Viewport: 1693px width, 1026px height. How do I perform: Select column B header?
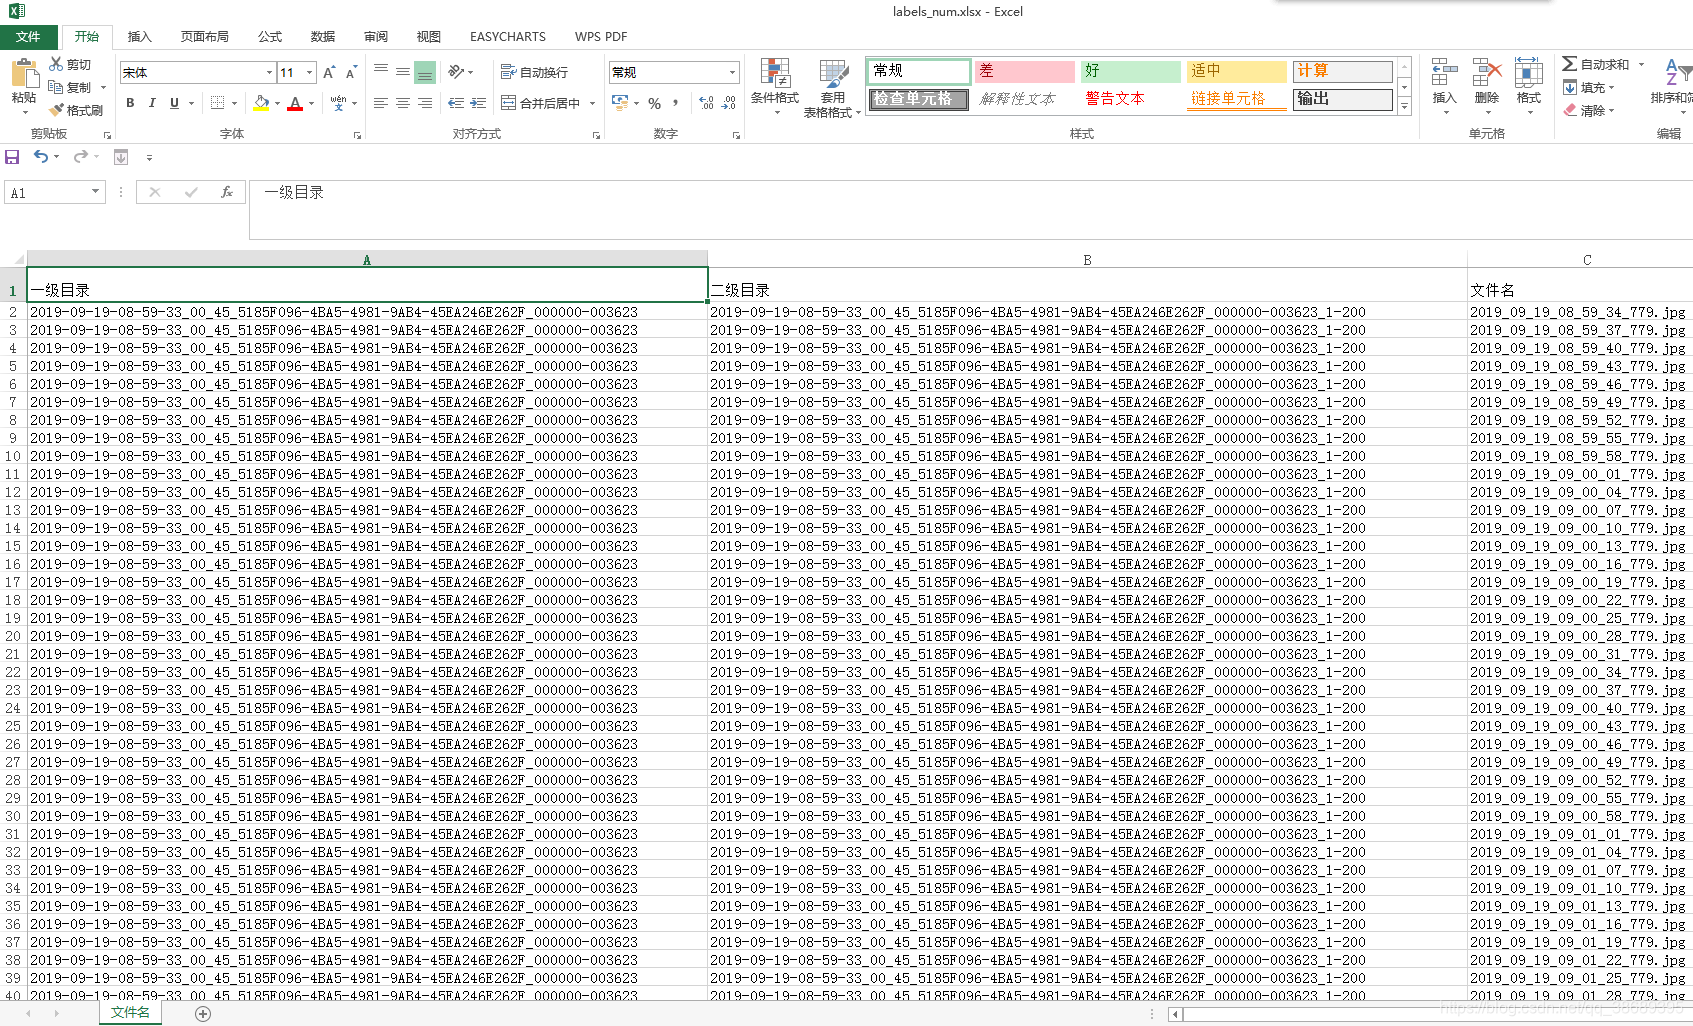pos(1087,259)
